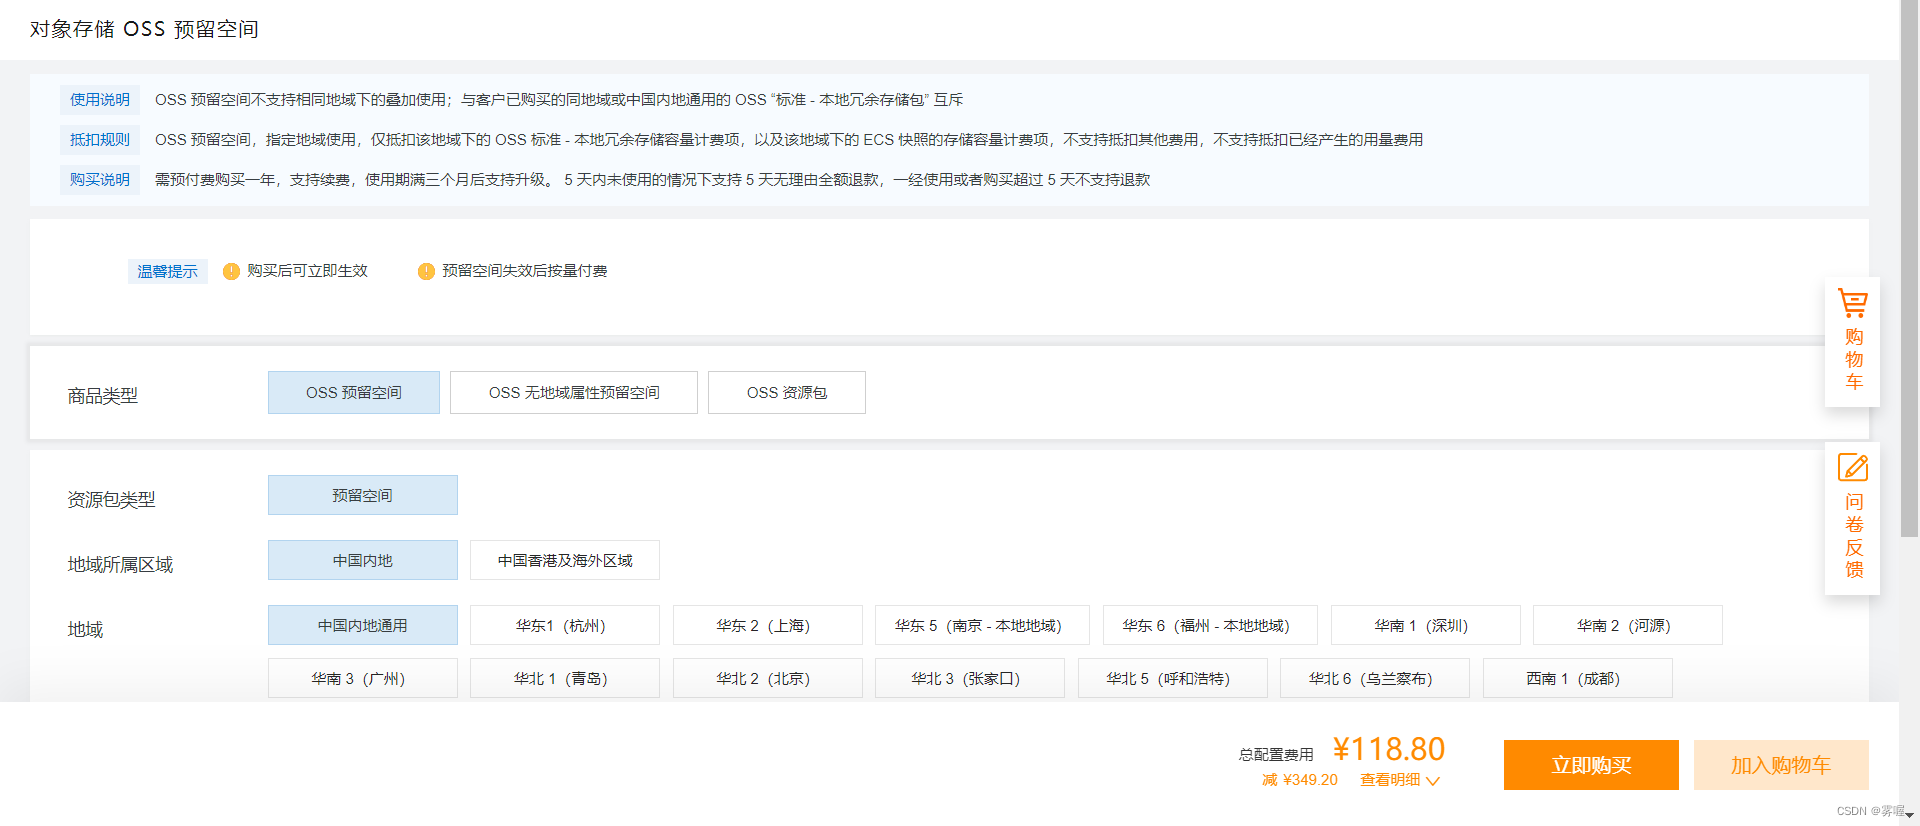This screenshot has width=1920, height=826.
Task: Click the total price ¥118.80
Action: (x=1389, y=749)
